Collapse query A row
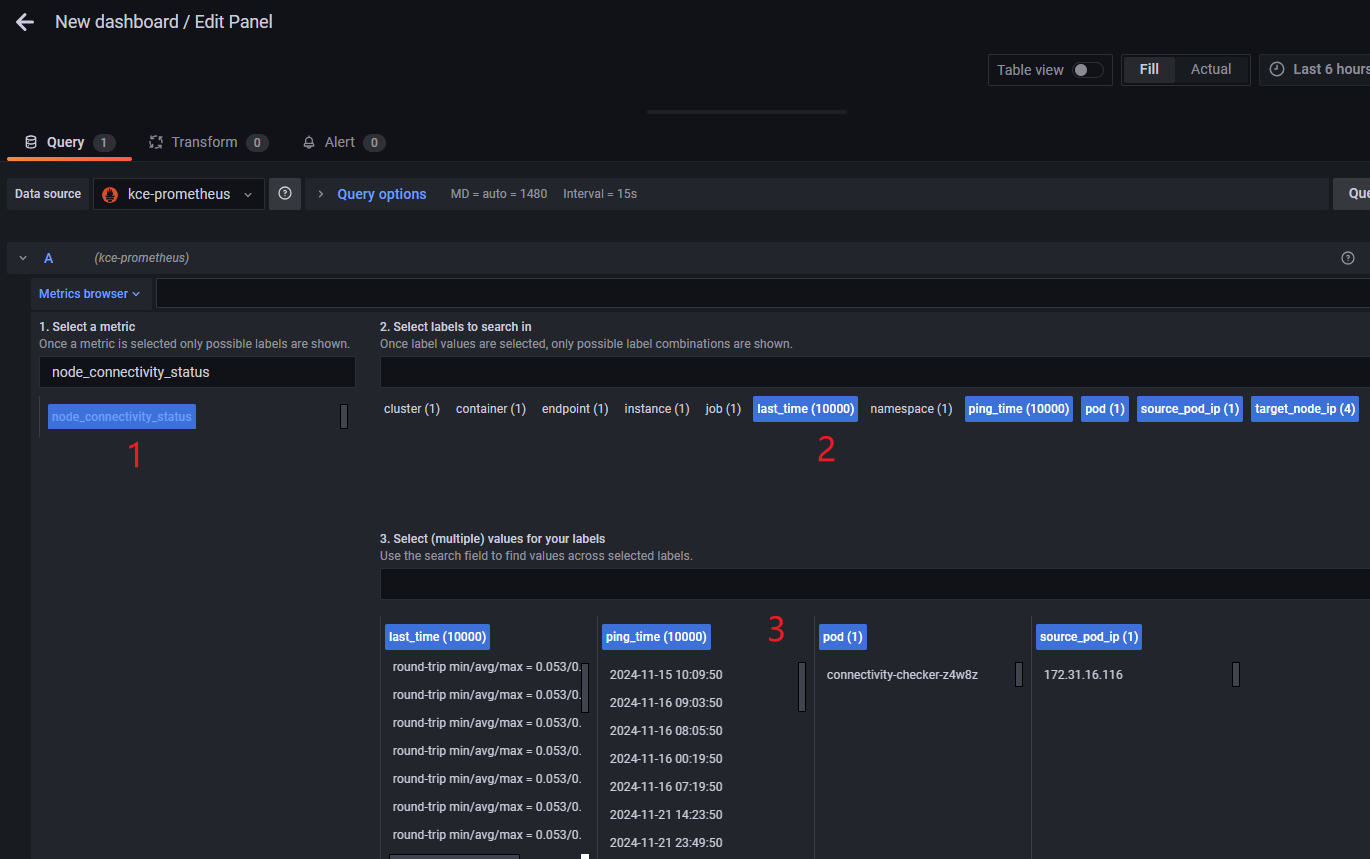The width and height of the screenshot is (1370, 859). [23, 258]
